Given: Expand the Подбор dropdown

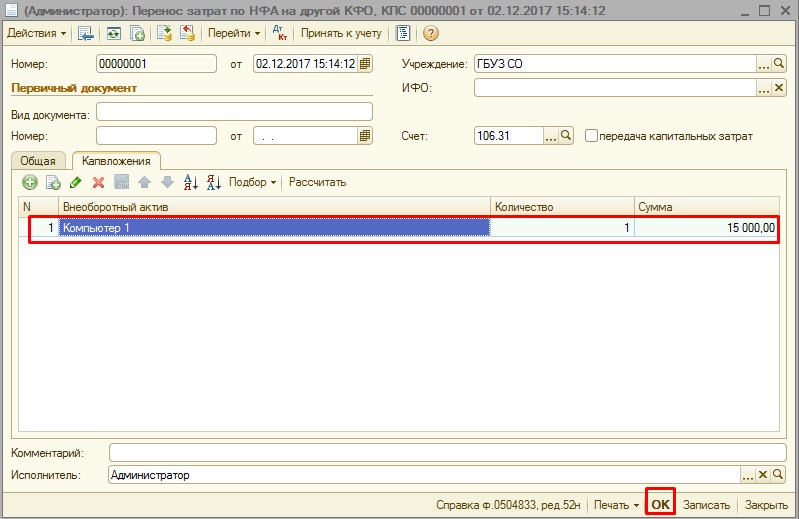Looking at the screenshot, I should point(253,182).
